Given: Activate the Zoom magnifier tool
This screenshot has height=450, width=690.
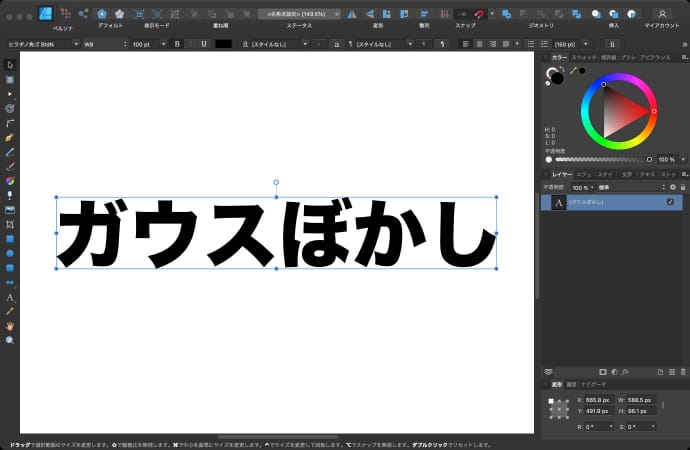Looking at the screenshot, I should pos(10,340).
